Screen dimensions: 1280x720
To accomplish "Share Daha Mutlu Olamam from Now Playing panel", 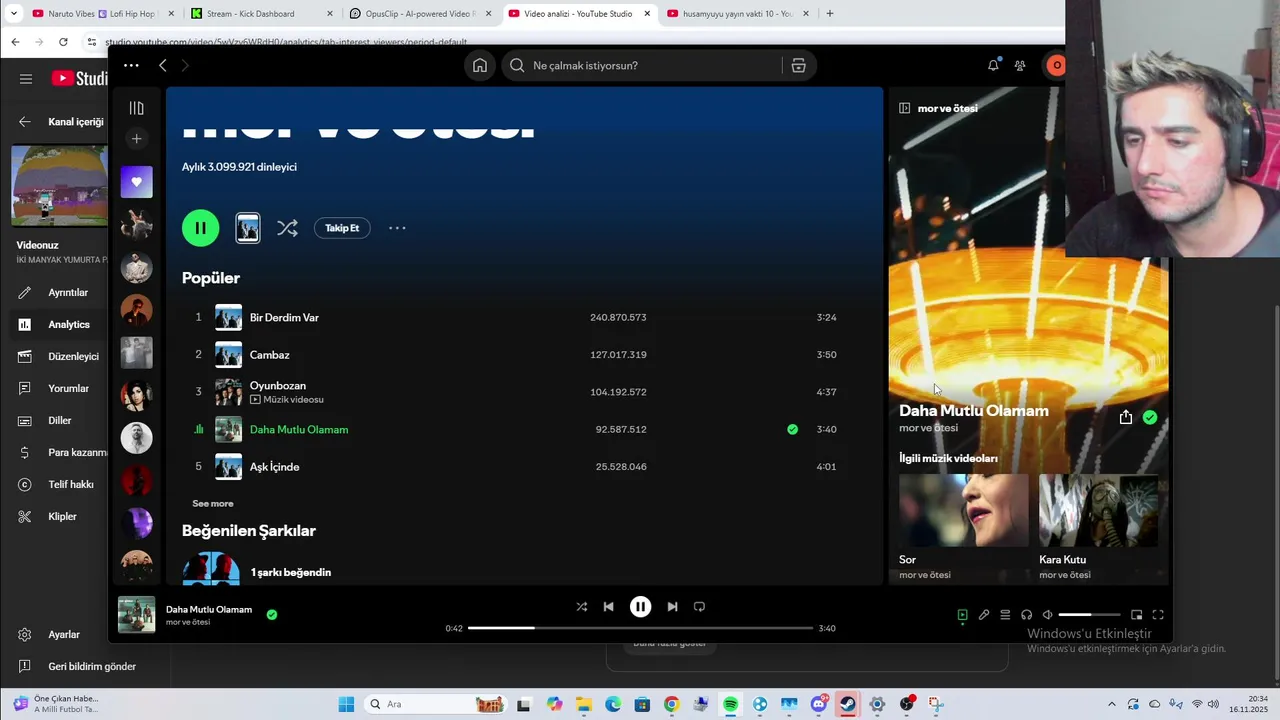I will tap(1126, 417).
